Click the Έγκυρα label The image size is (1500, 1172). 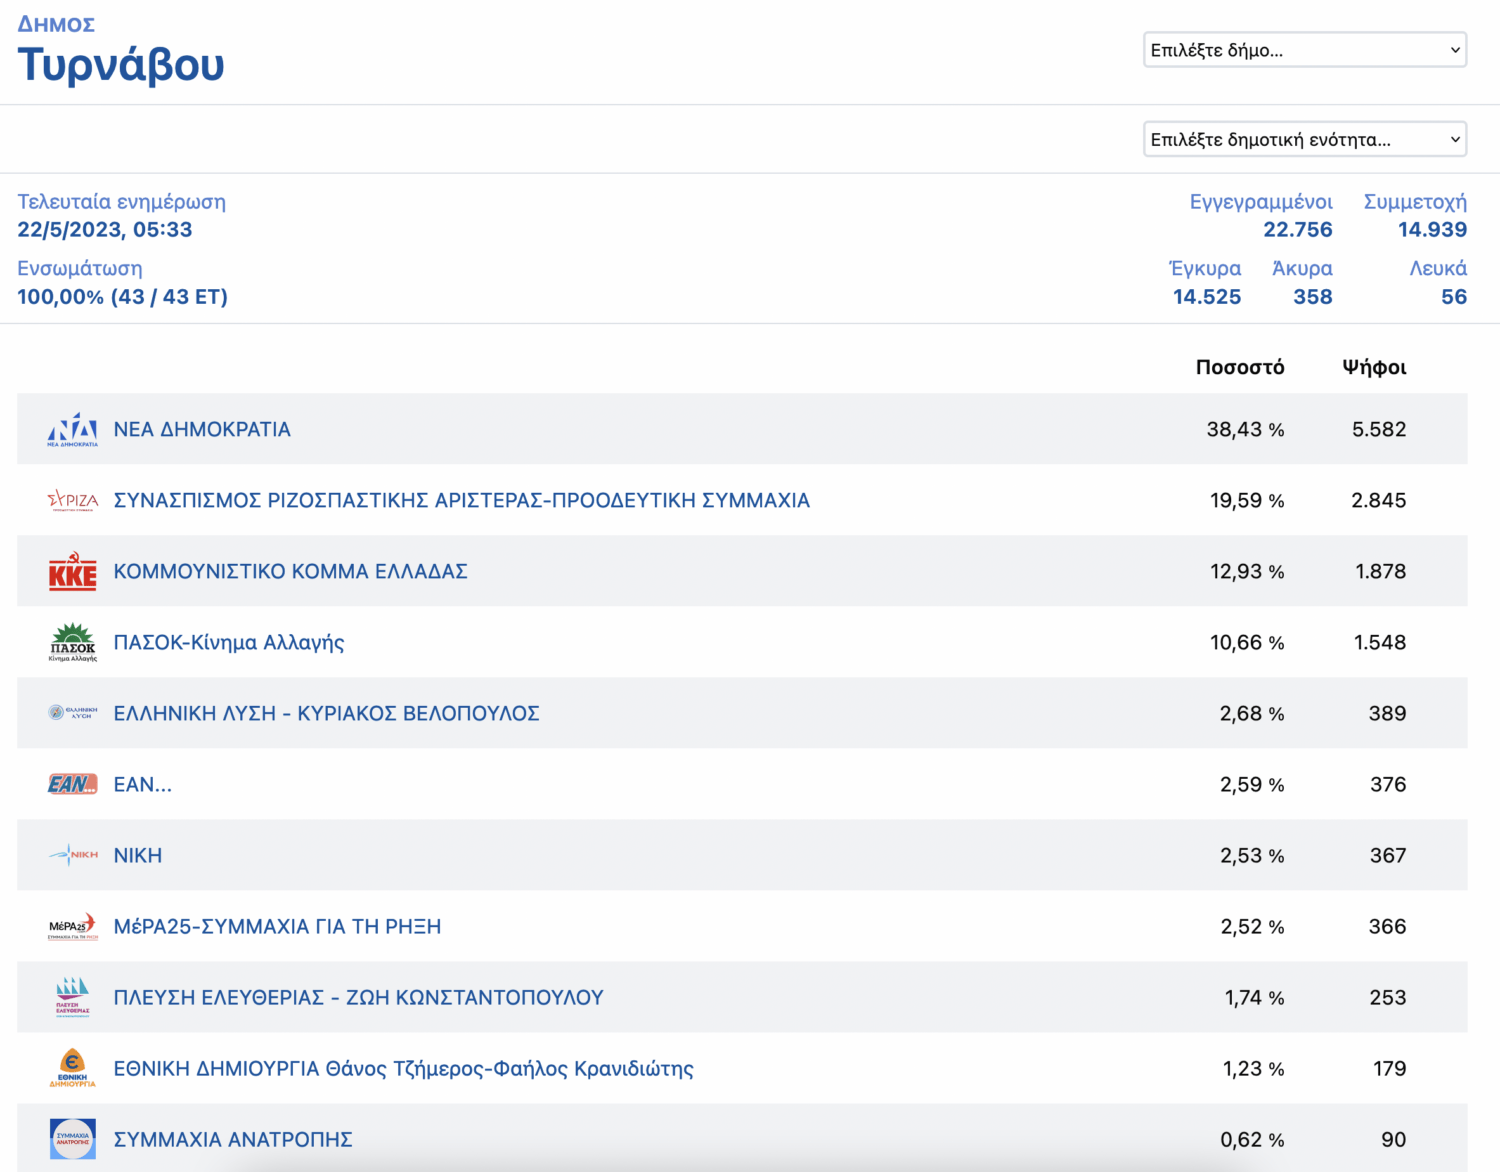[x=1205, y=268]
